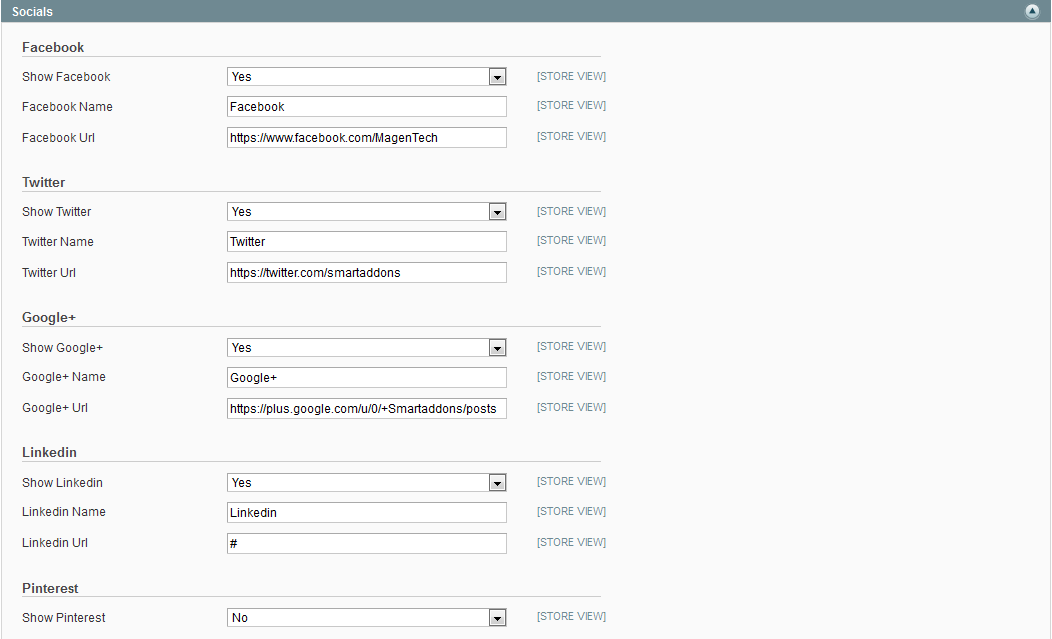
Task: Click the Linkedin group heading
Action: click(50, 452)
